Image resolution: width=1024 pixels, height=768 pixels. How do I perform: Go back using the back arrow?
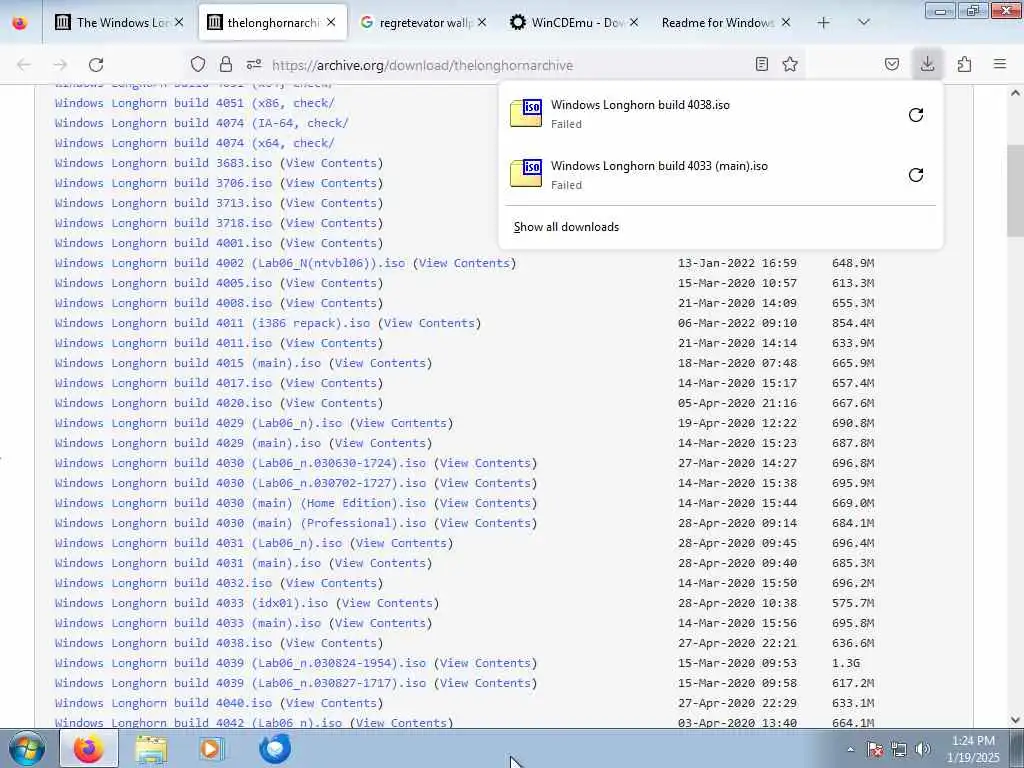pyautogui.click(x=24, y=65)
